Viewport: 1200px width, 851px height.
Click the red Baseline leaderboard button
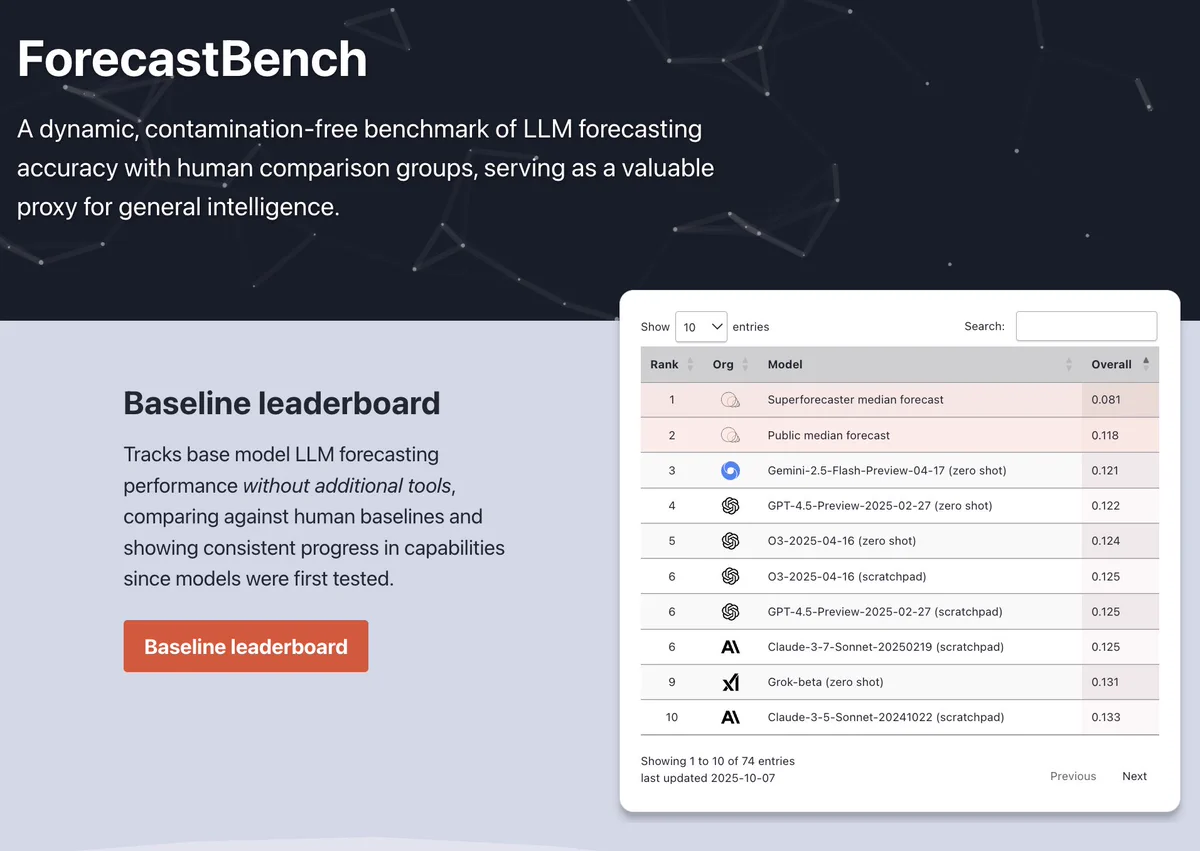tap(246, 646)
